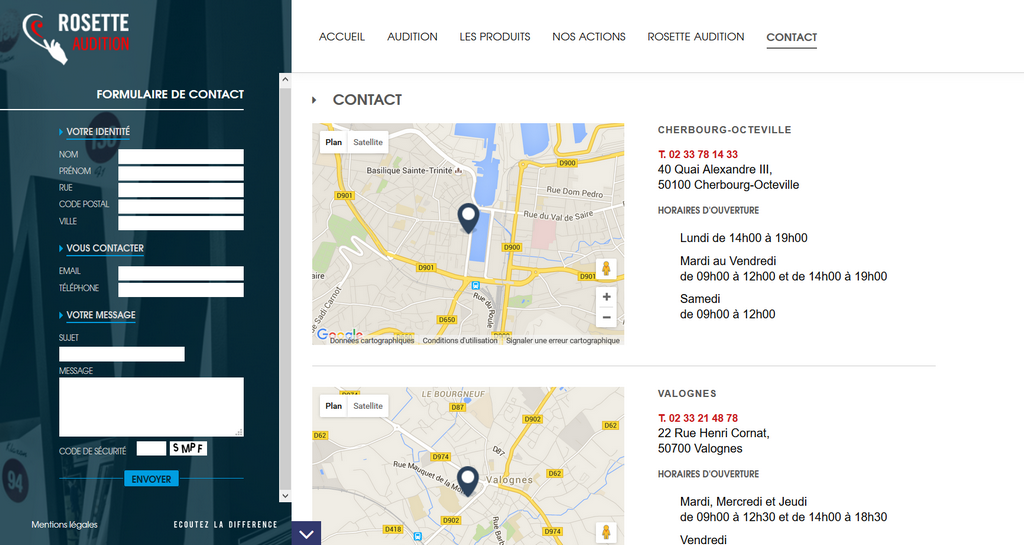Switch Valognes map to Satellite view
The image size is (1024, 545).
[x=368, y=406]
